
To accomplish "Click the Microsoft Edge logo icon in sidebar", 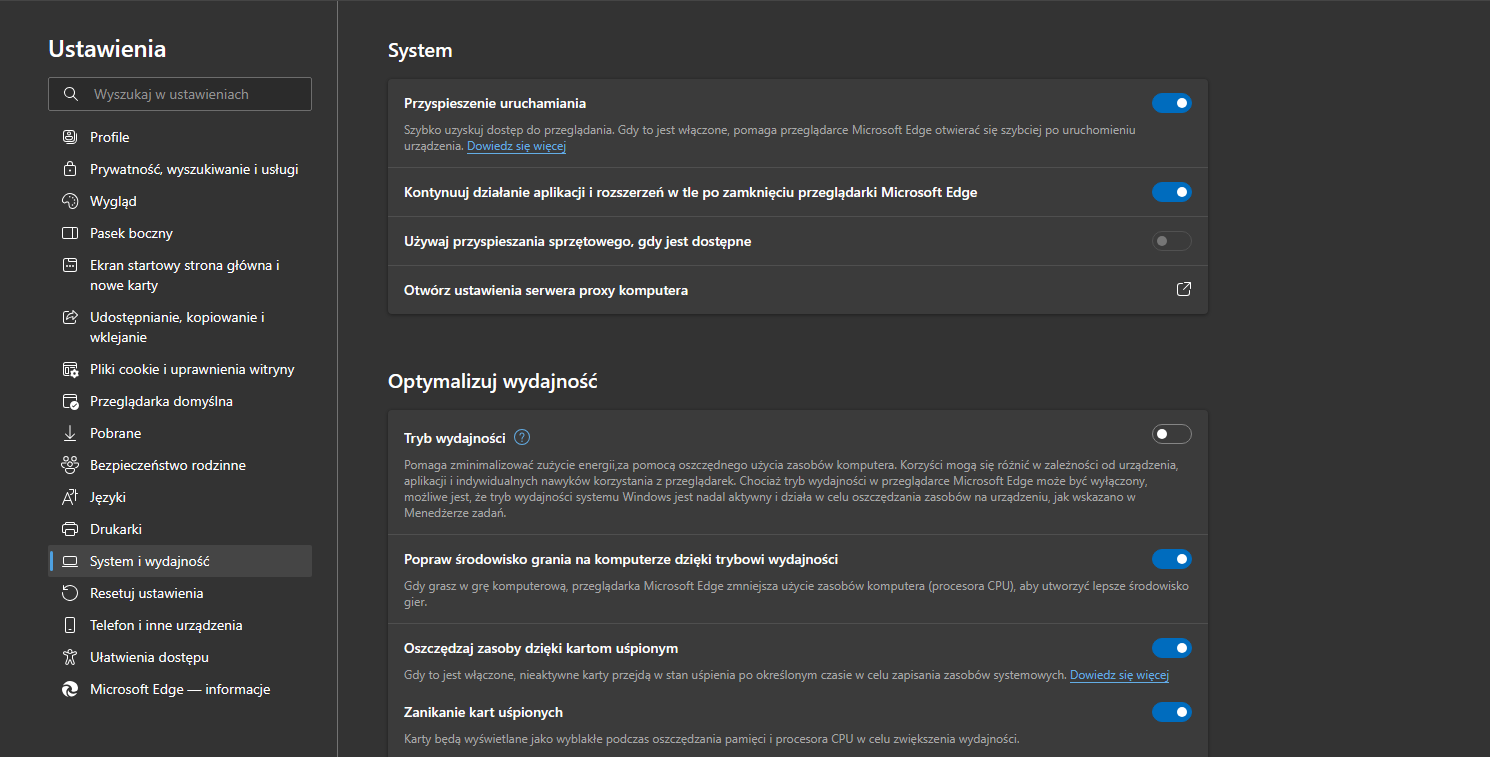I will coord(70,689).
